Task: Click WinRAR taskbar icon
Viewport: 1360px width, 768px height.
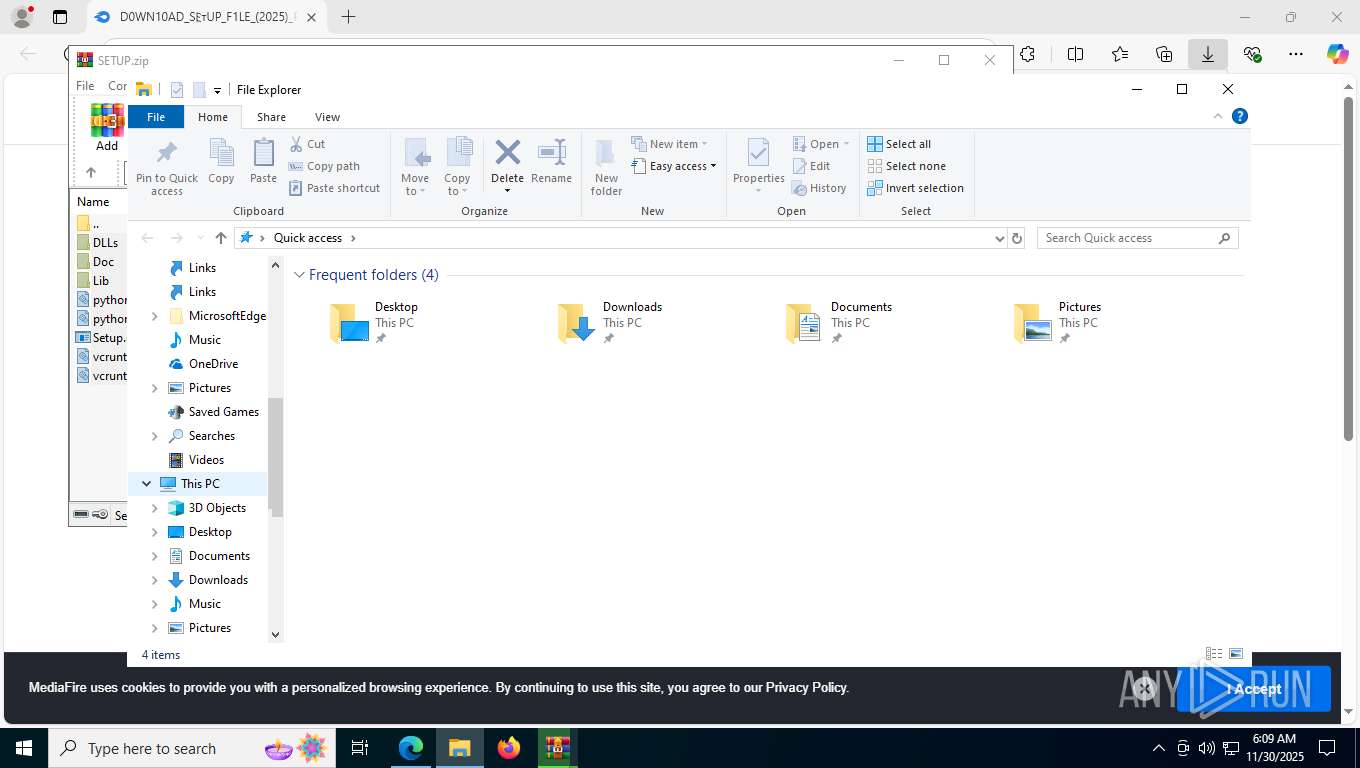Action: click(557, 748)
